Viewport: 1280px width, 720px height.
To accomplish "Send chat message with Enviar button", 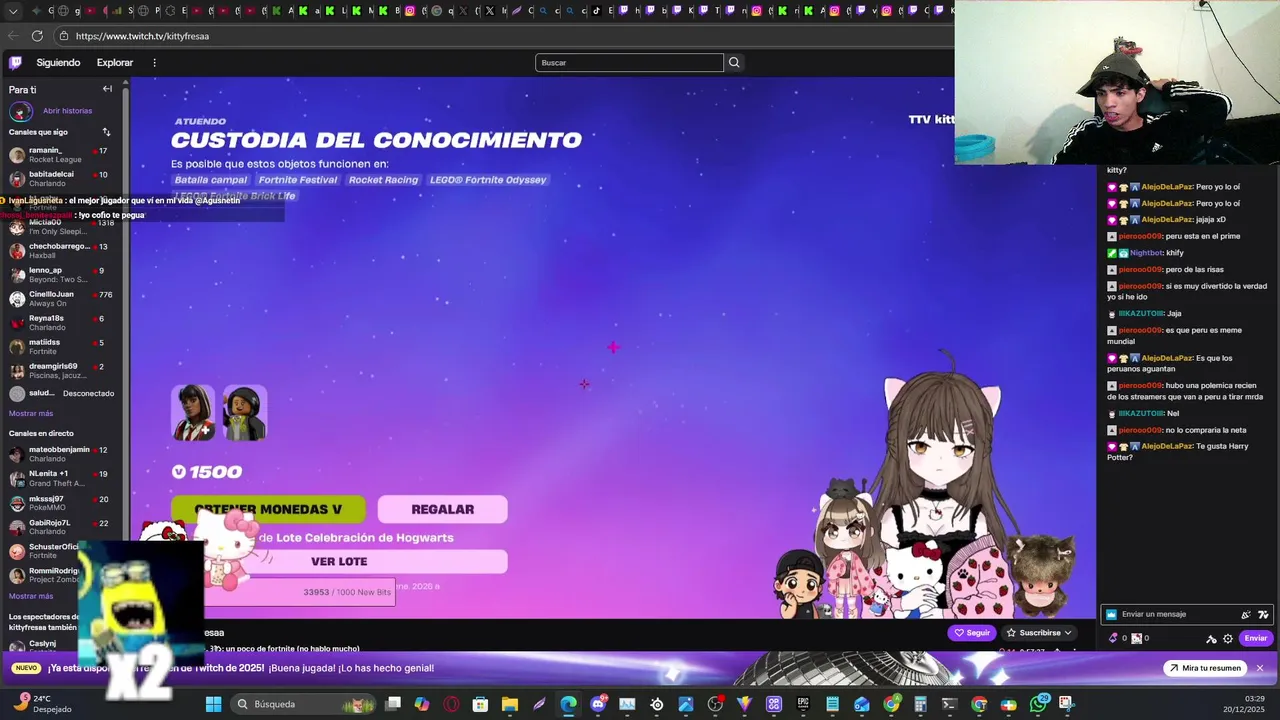I will click(x=1256, y=638).
